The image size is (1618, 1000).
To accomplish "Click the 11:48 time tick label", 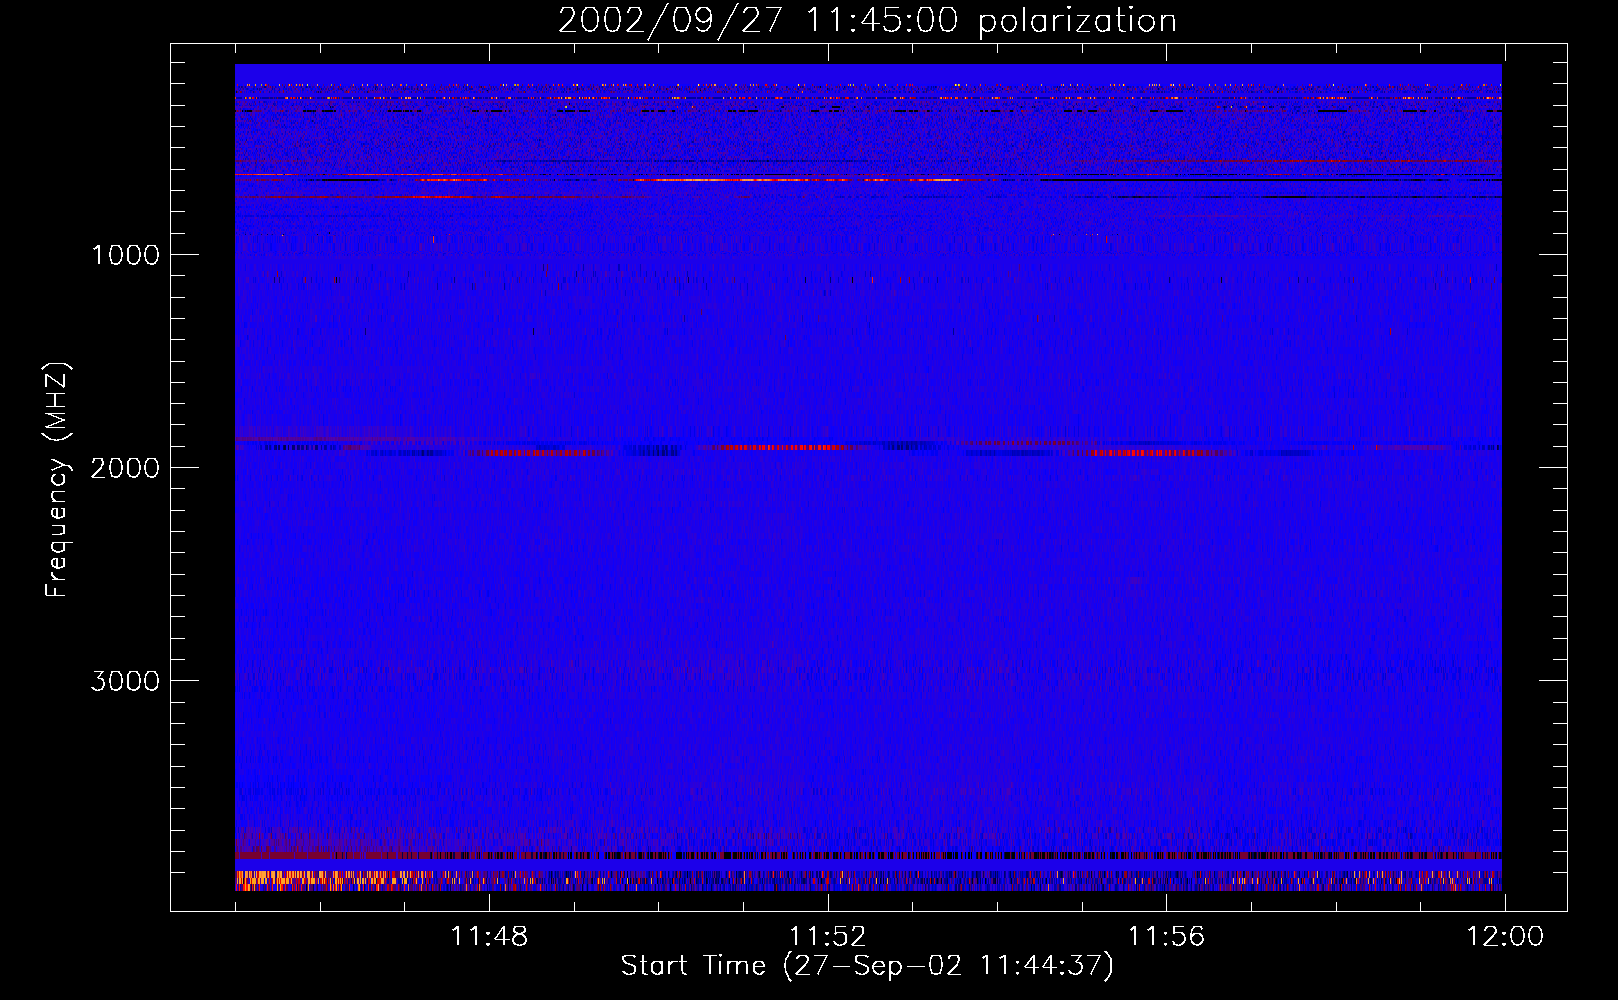I will click(489, 937).
